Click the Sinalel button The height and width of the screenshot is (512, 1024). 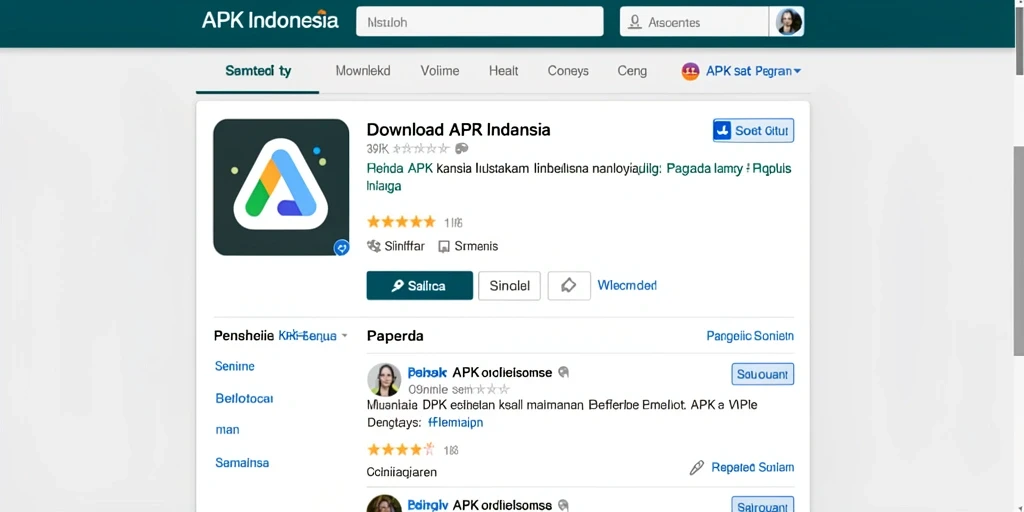509,285
